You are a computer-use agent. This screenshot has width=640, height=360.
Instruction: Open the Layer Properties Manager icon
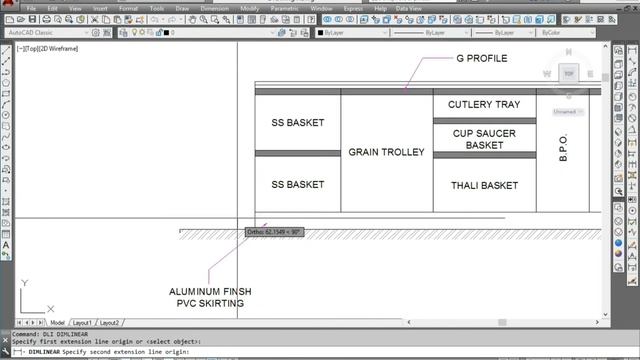(123, 33)
